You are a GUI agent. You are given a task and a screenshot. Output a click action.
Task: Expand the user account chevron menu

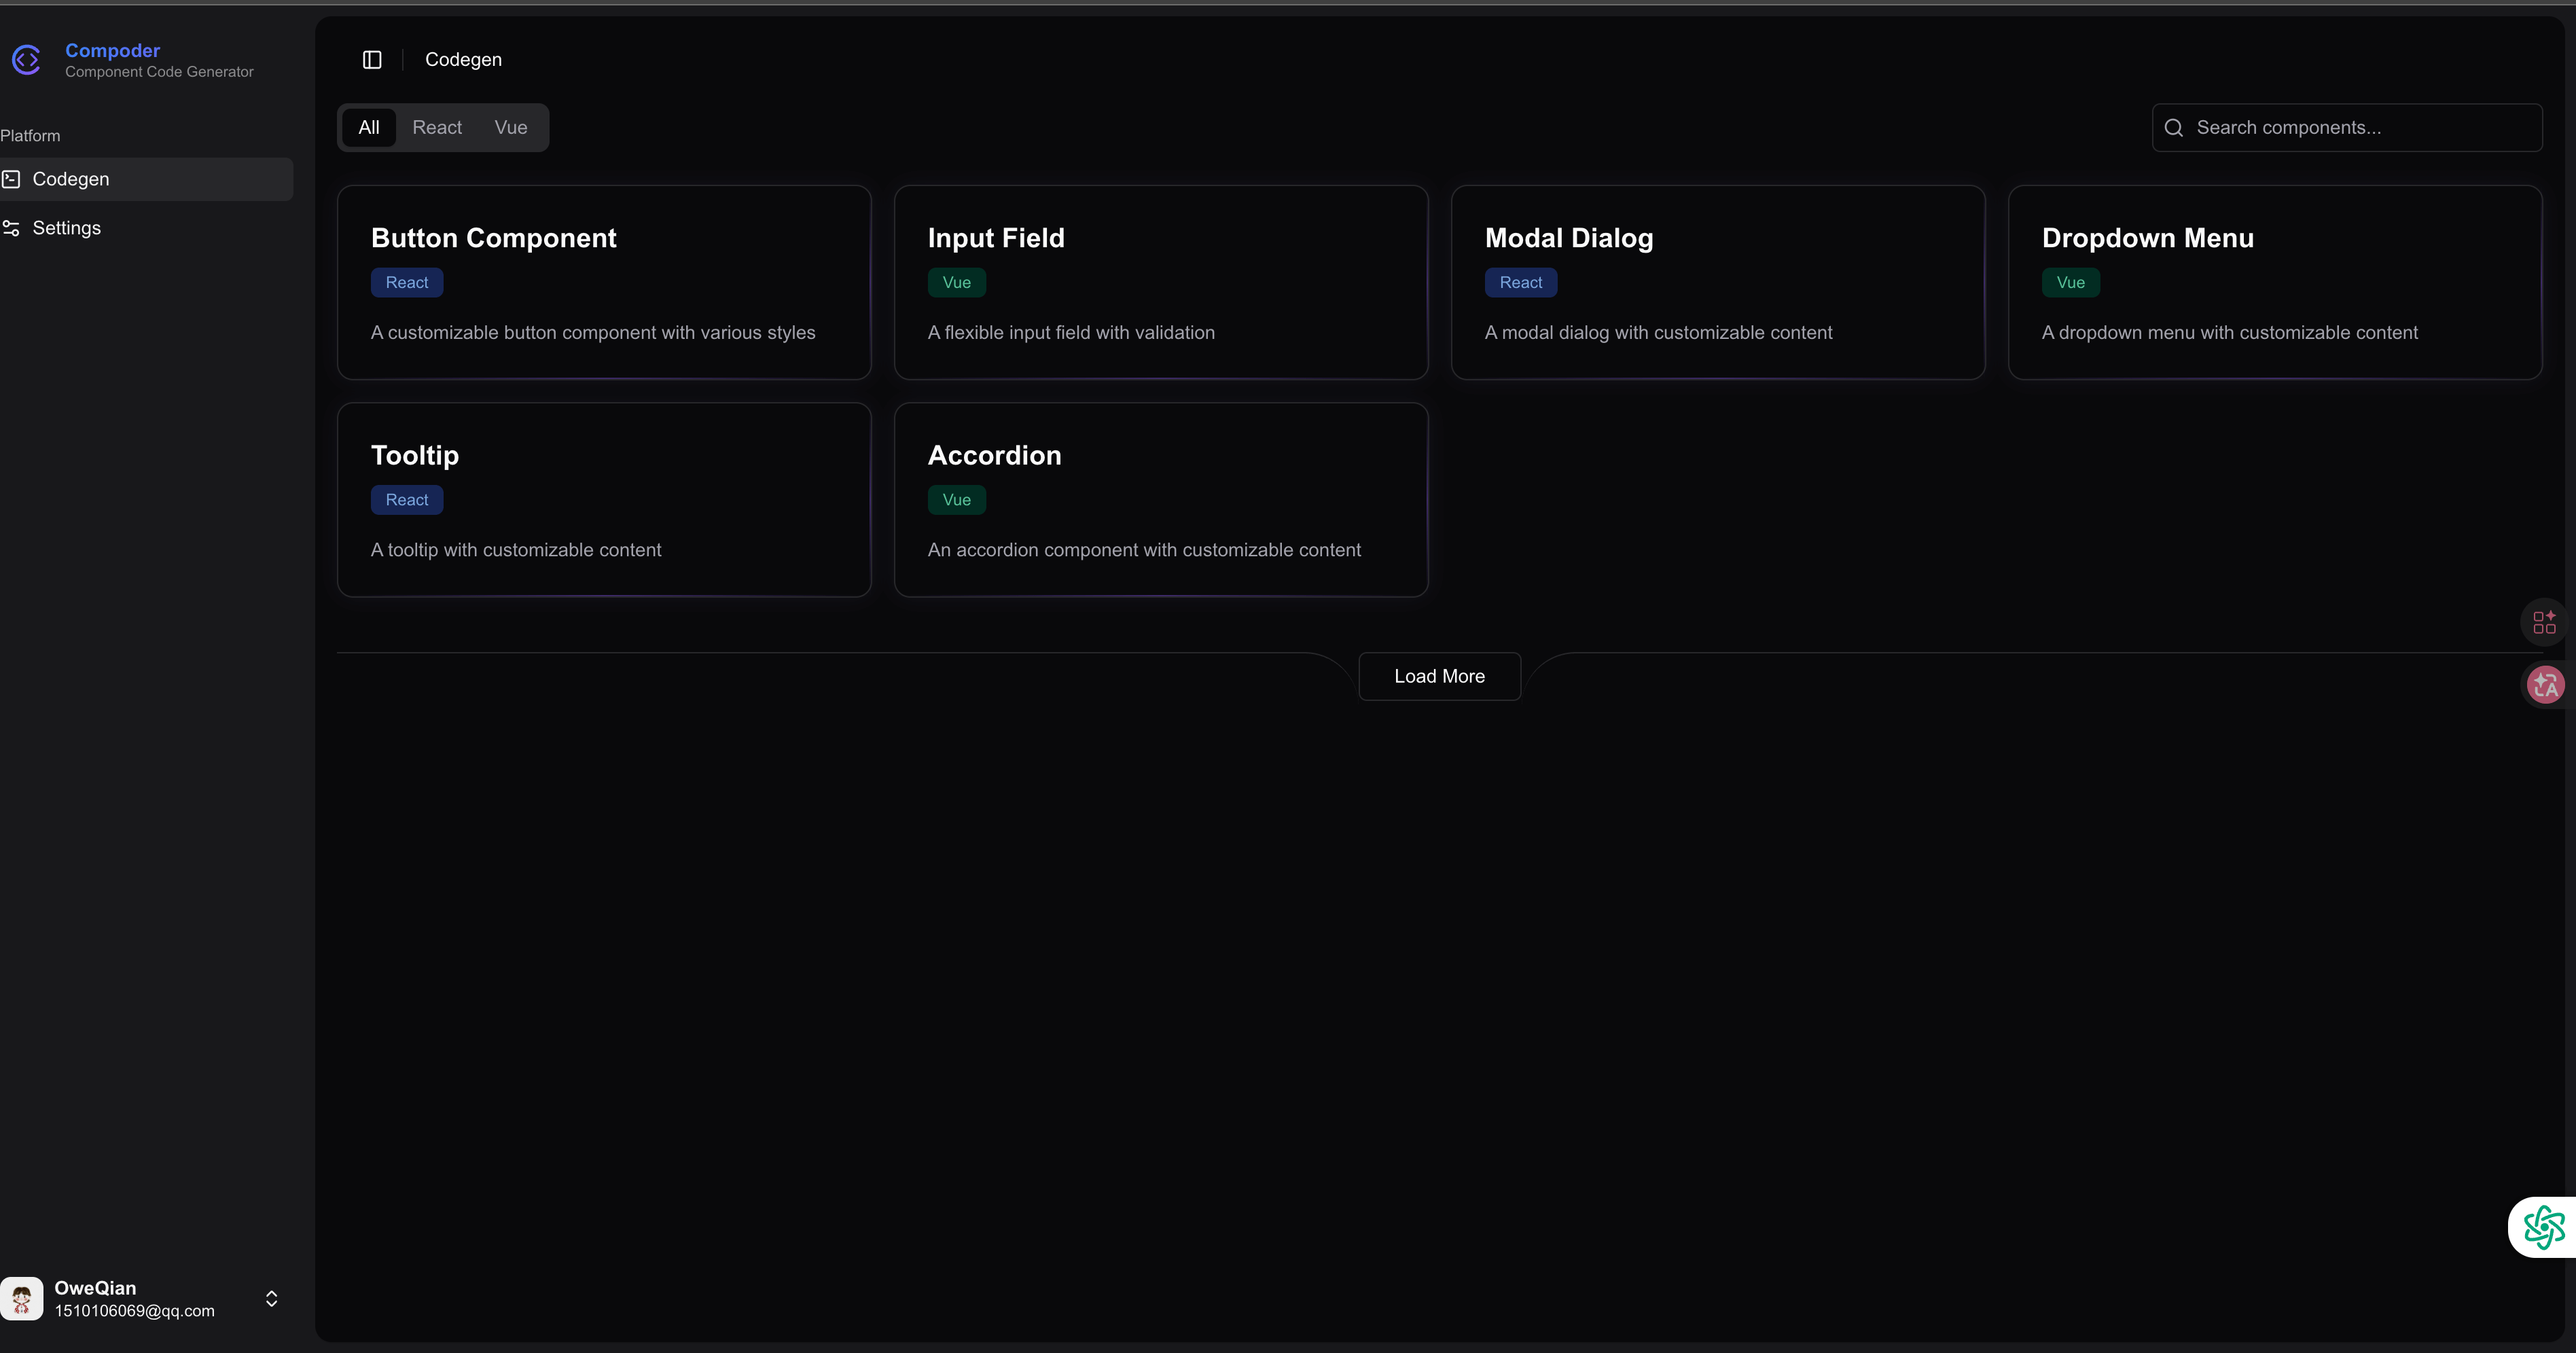271,1298
